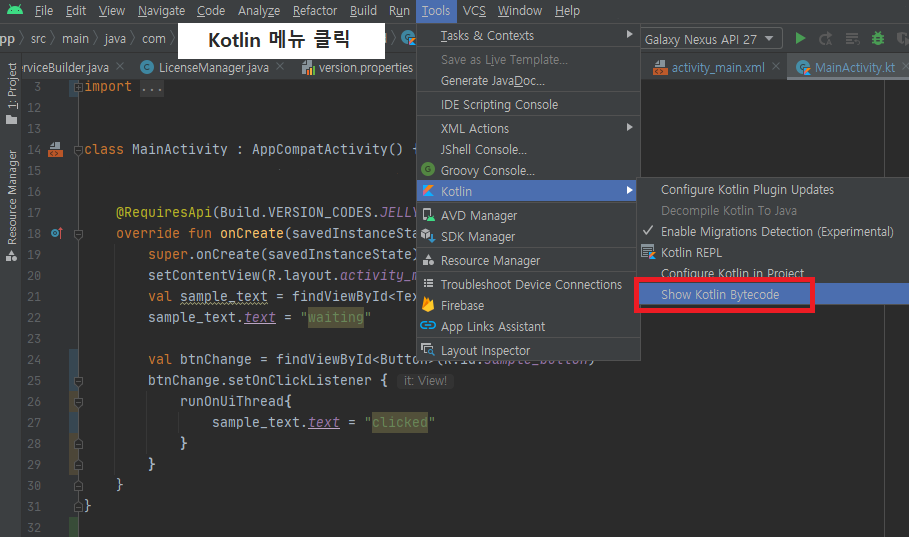Click the 'src' breadcrumb segment
Image resolution: width=909 pixels, height=537 pixels.
(x=38, y=39)
